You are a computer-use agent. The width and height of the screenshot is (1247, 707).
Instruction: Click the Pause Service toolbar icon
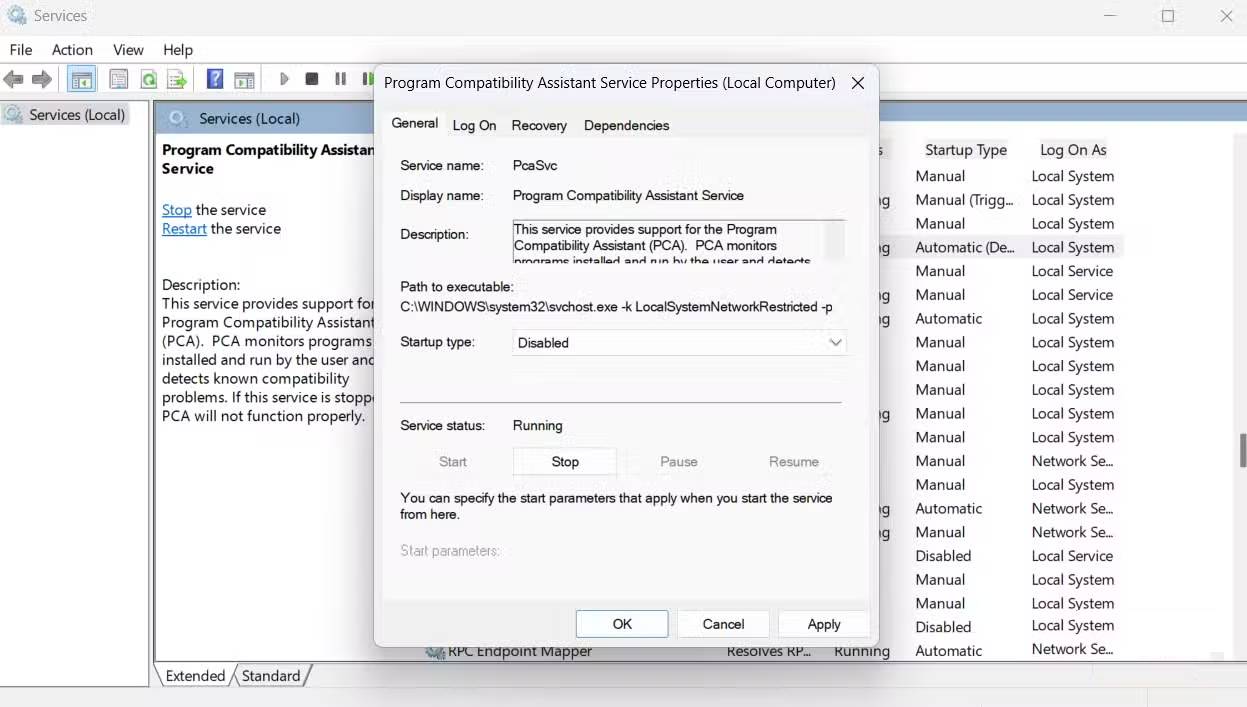340,78
